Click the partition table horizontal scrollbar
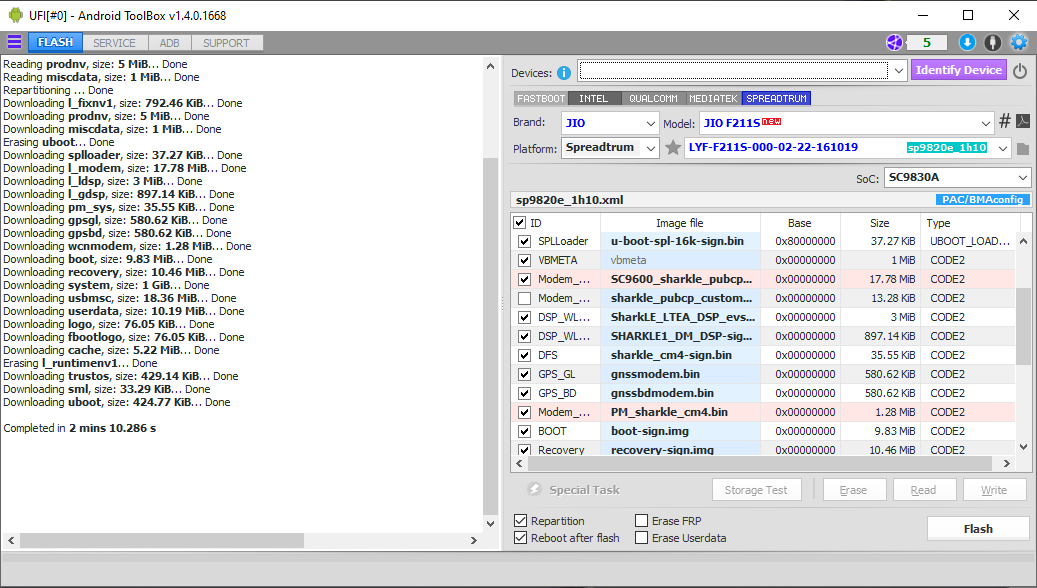The width and height of the screenshot is (1037, 588). pos(759,464)
